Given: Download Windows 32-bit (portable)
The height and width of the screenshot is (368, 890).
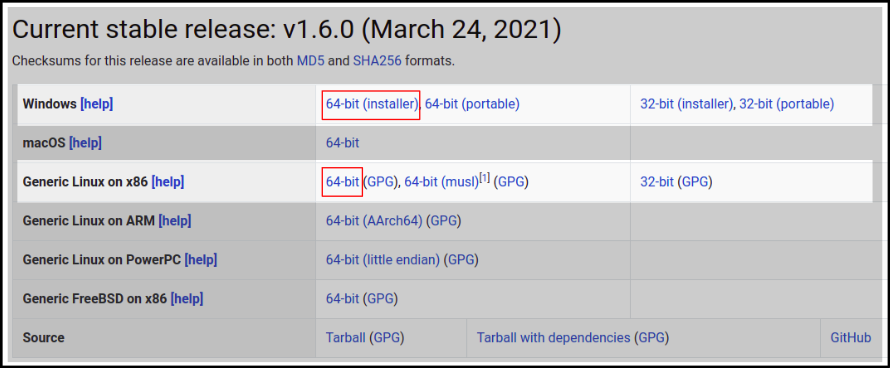Looking at the screenshot, I should (787, 104).
